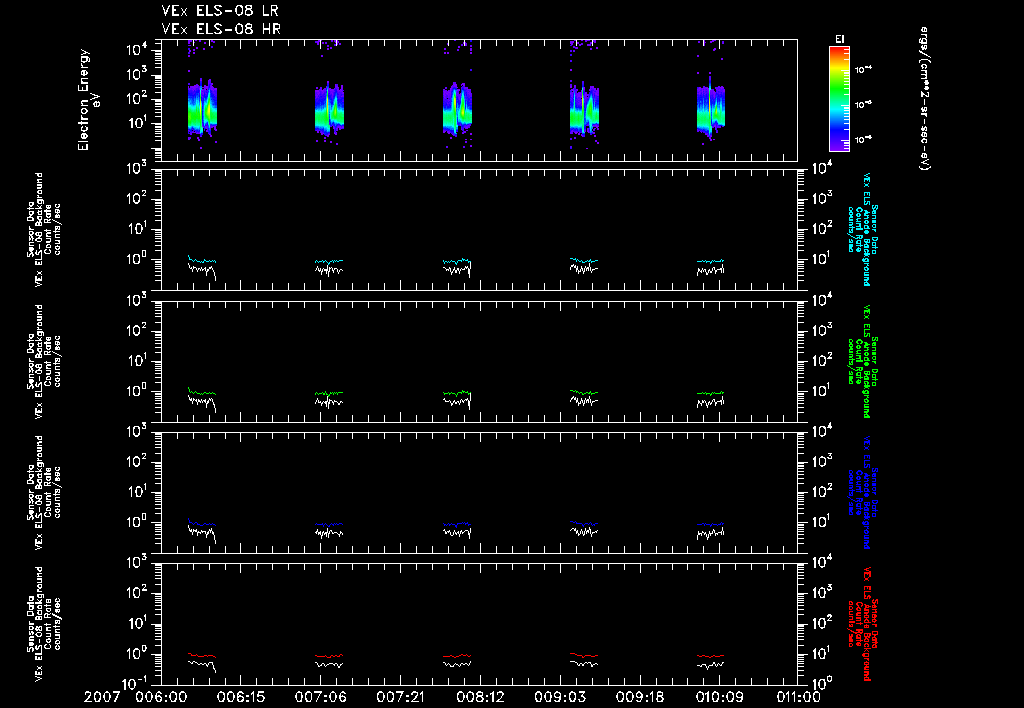
Task: Click the spectrogram burst before 008:12
Action: 457,108
